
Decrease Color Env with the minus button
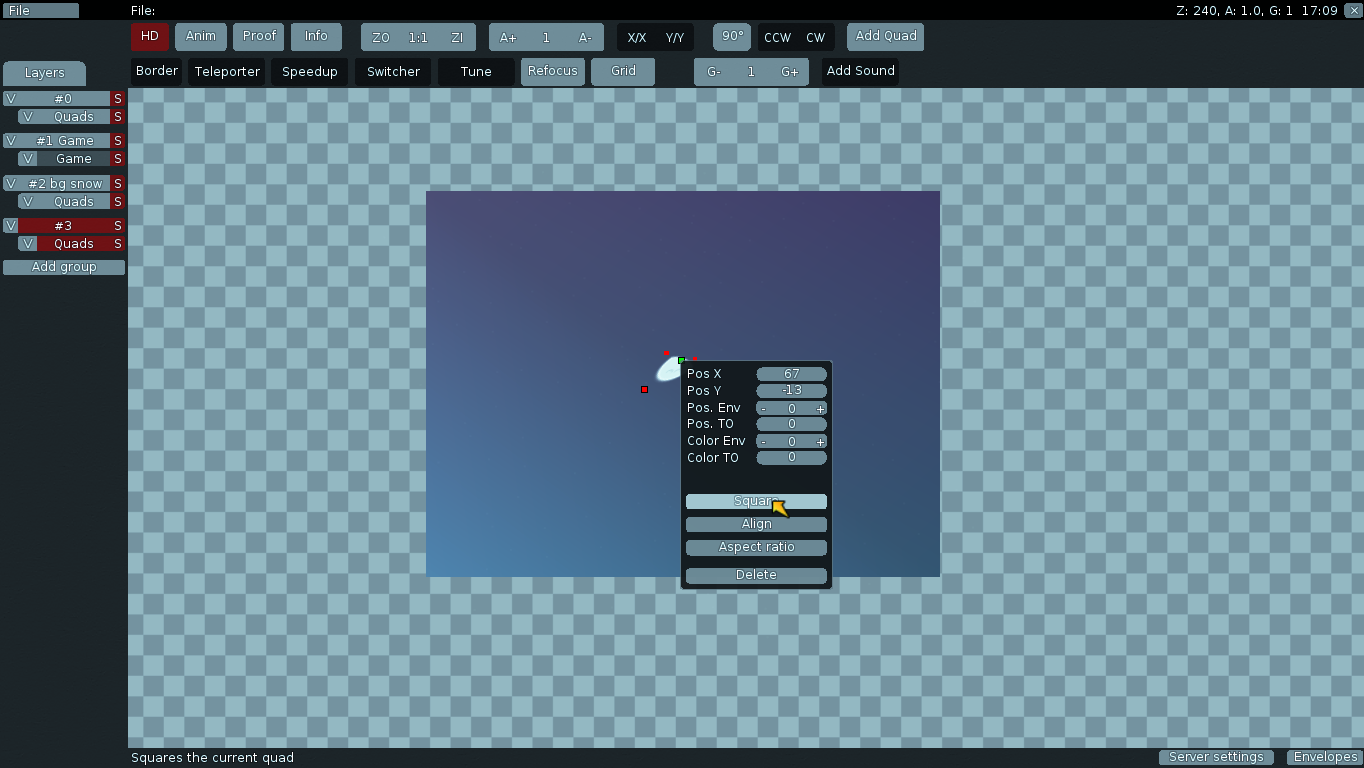point(764,442)
